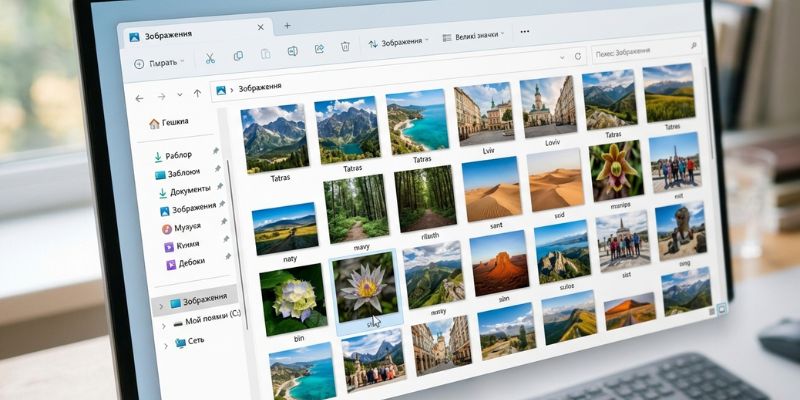The image size is (800, 400).
Task: Open a new tab with plus
Action: pos(287,26)
